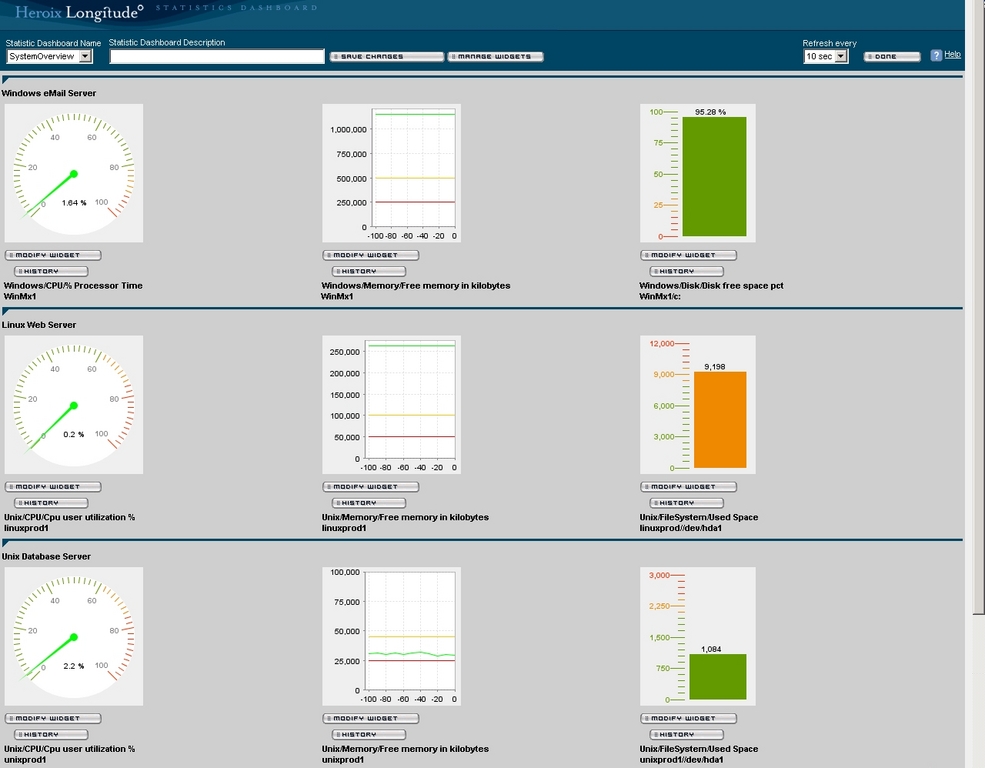Click triangle marker above Windows eMail Server heading
Screen dimensions: 985x768
pos(6,81)
